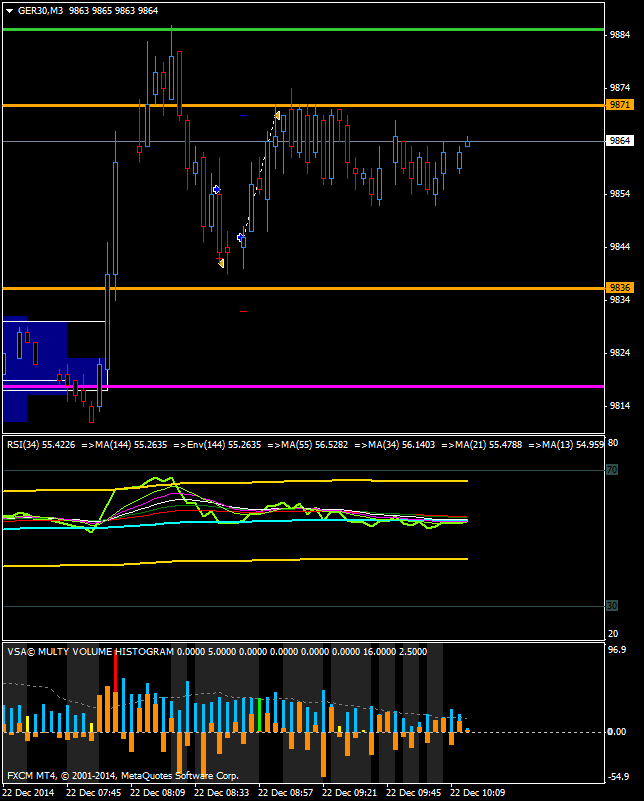Click the blue trade arrow near 9845
This screenshot has height=801, width=644.
241,237
